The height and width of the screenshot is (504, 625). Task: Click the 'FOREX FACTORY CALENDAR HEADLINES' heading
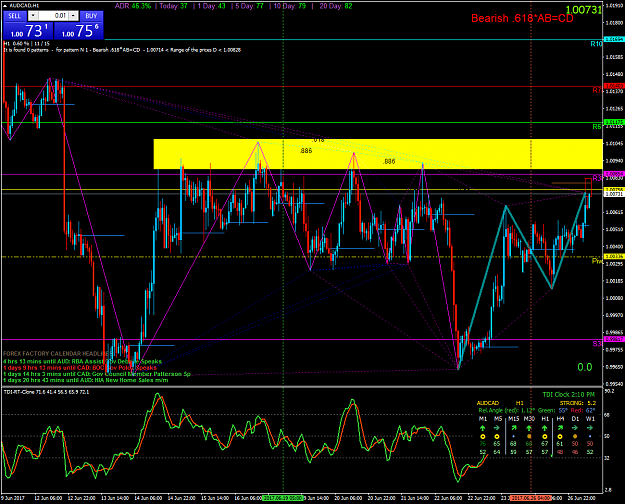tap(57, 354)
